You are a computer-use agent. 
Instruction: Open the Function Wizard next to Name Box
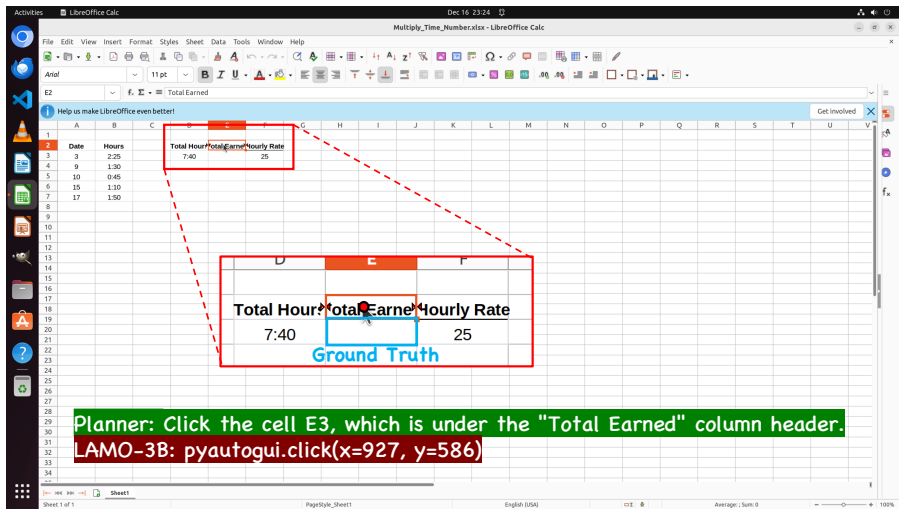pyautogui.click(x=130, y=92)
